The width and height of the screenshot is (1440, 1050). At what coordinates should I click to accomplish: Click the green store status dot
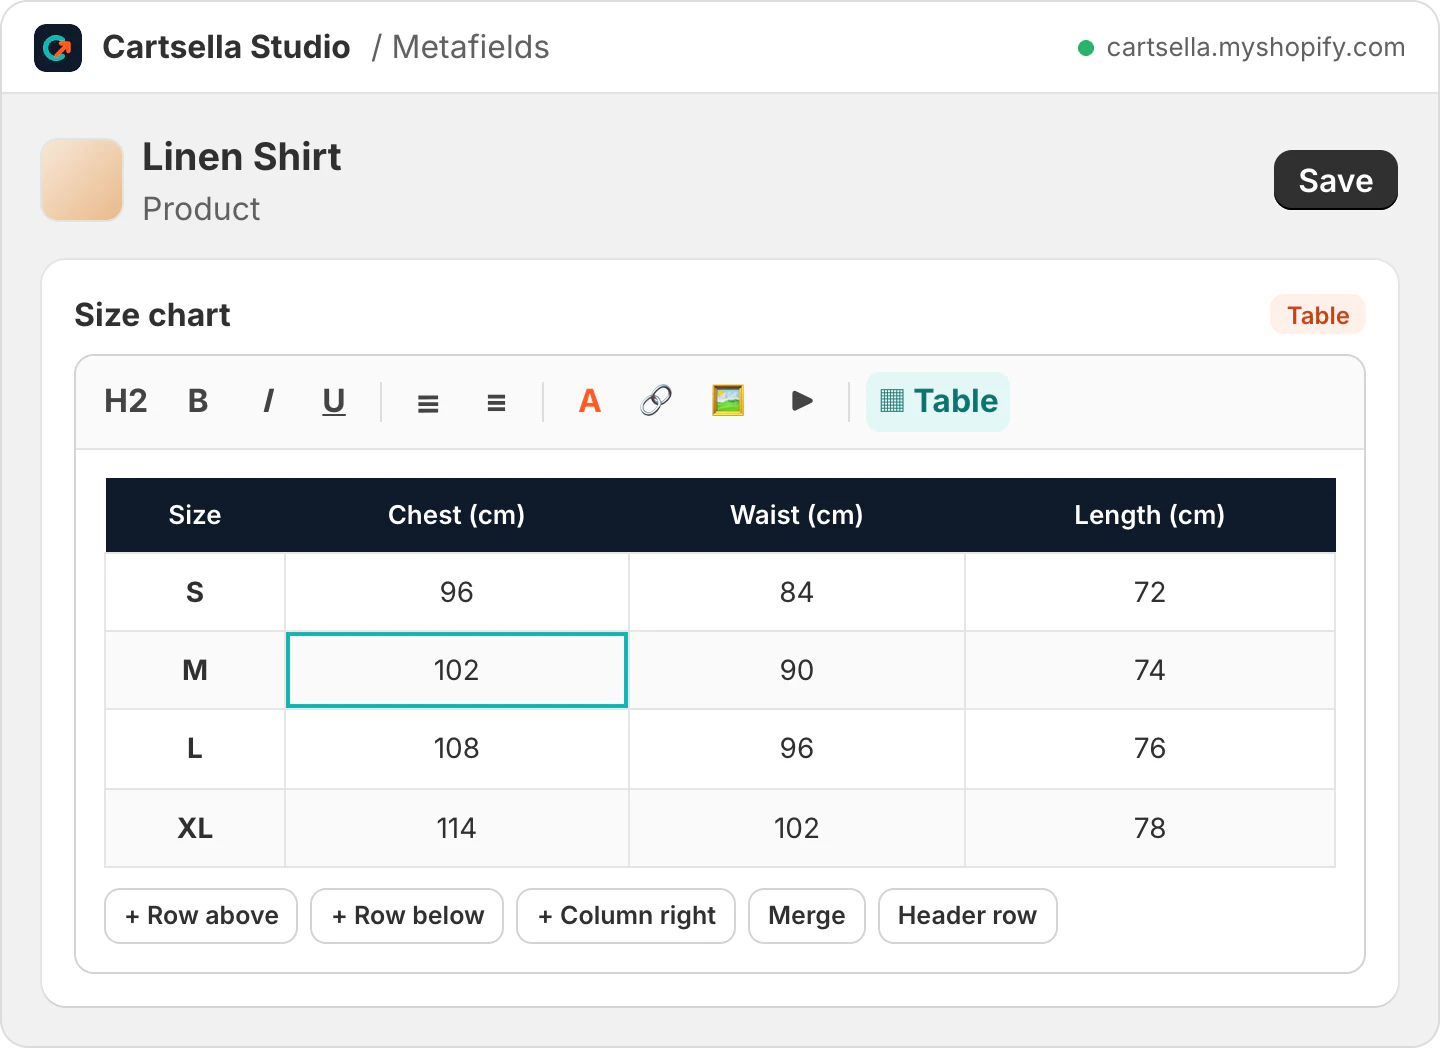tap(1086, 47)
